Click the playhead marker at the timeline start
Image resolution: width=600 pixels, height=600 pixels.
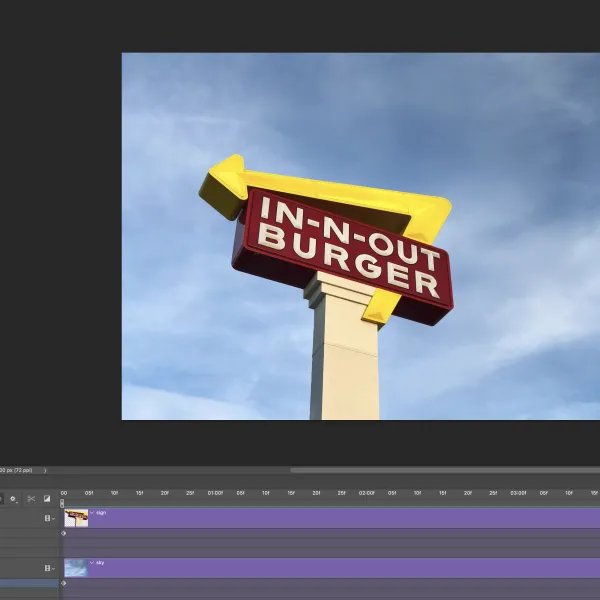pos(62,503)
